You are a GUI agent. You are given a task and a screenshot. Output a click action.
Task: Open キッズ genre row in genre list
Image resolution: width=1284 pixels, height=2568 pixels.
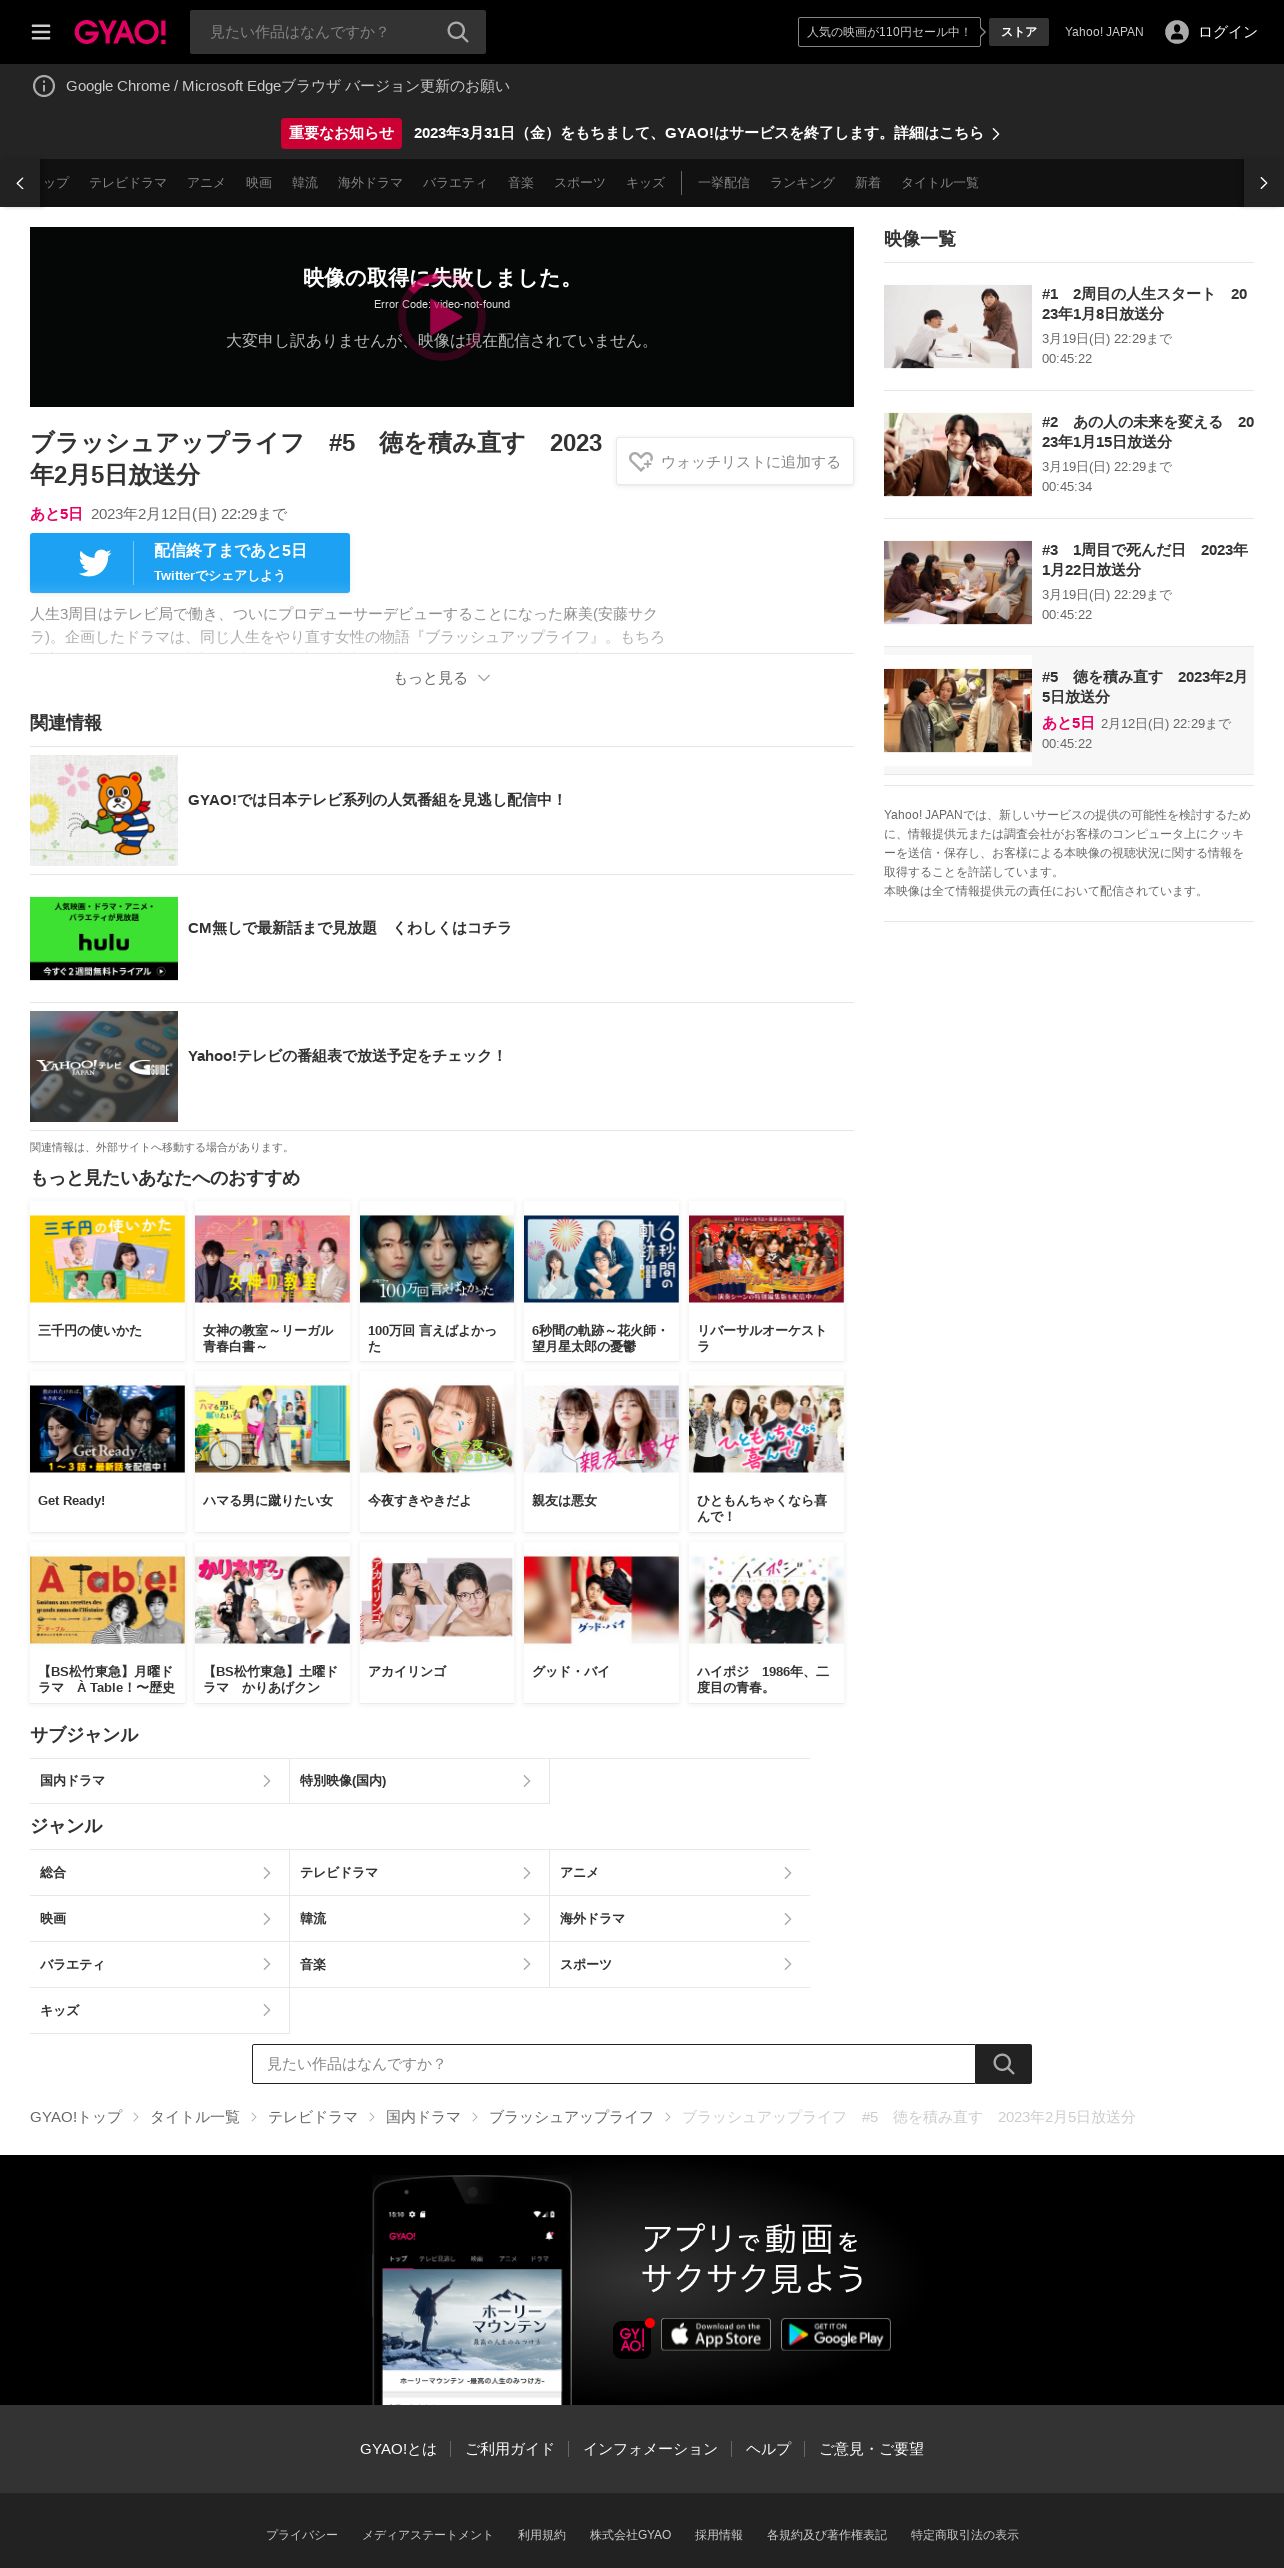(160, 2011)
